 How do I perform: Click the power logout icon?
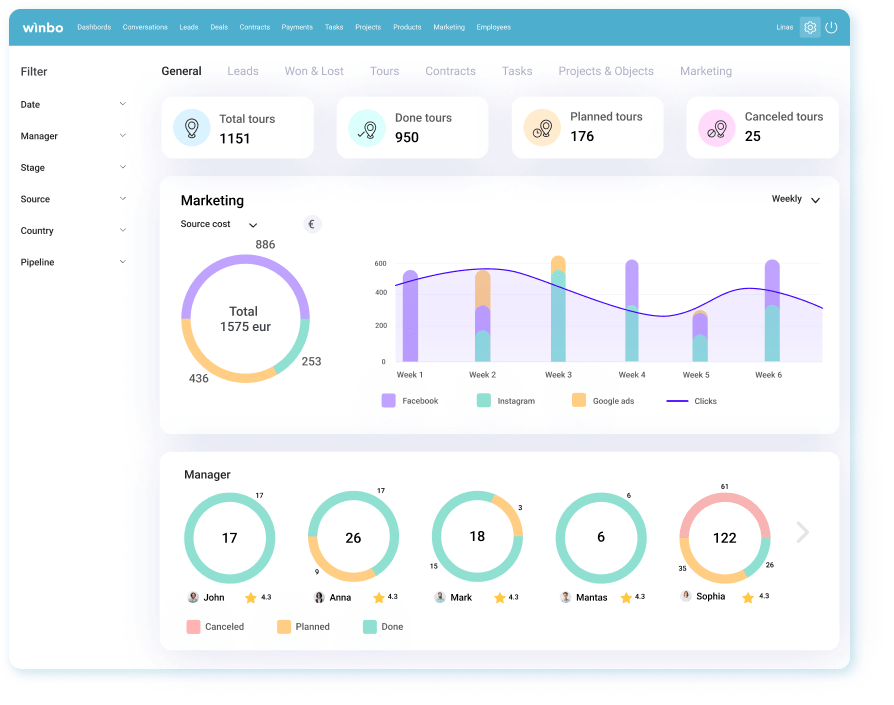[x=832, y=28]
